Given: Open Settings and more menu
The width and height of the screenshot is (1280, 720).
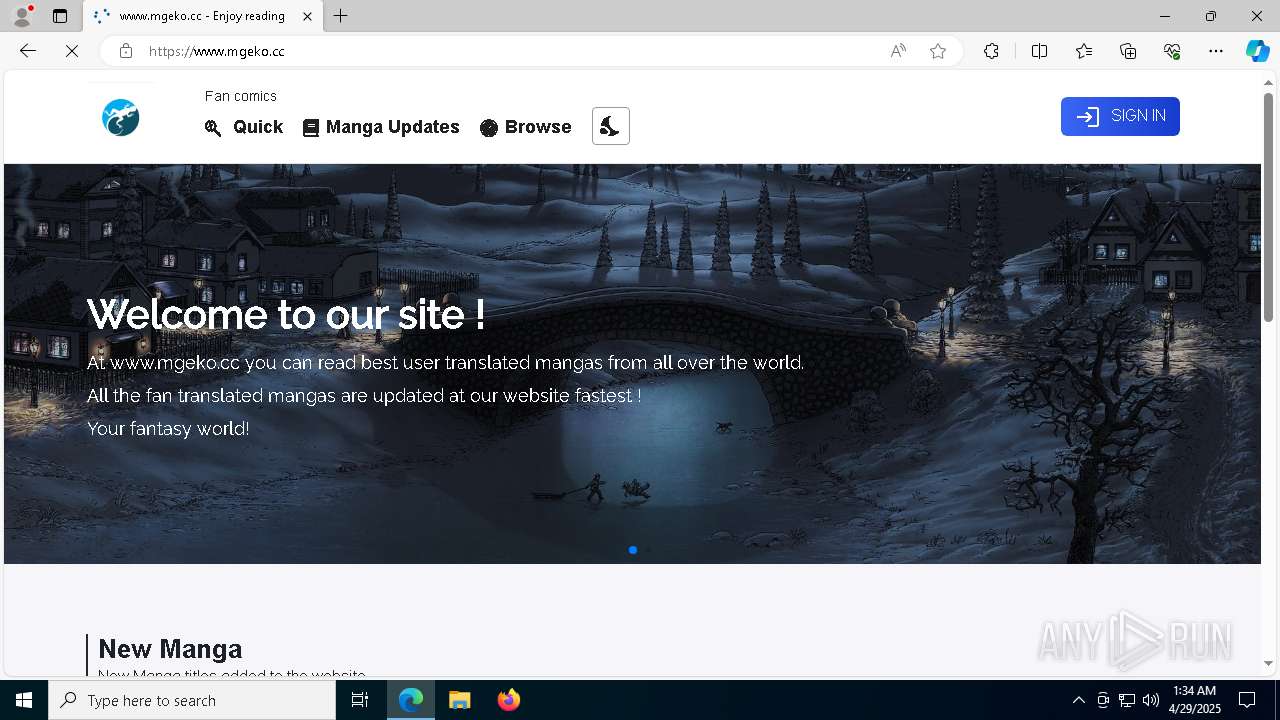Looking at the screenshot, I should (1216, 51).
